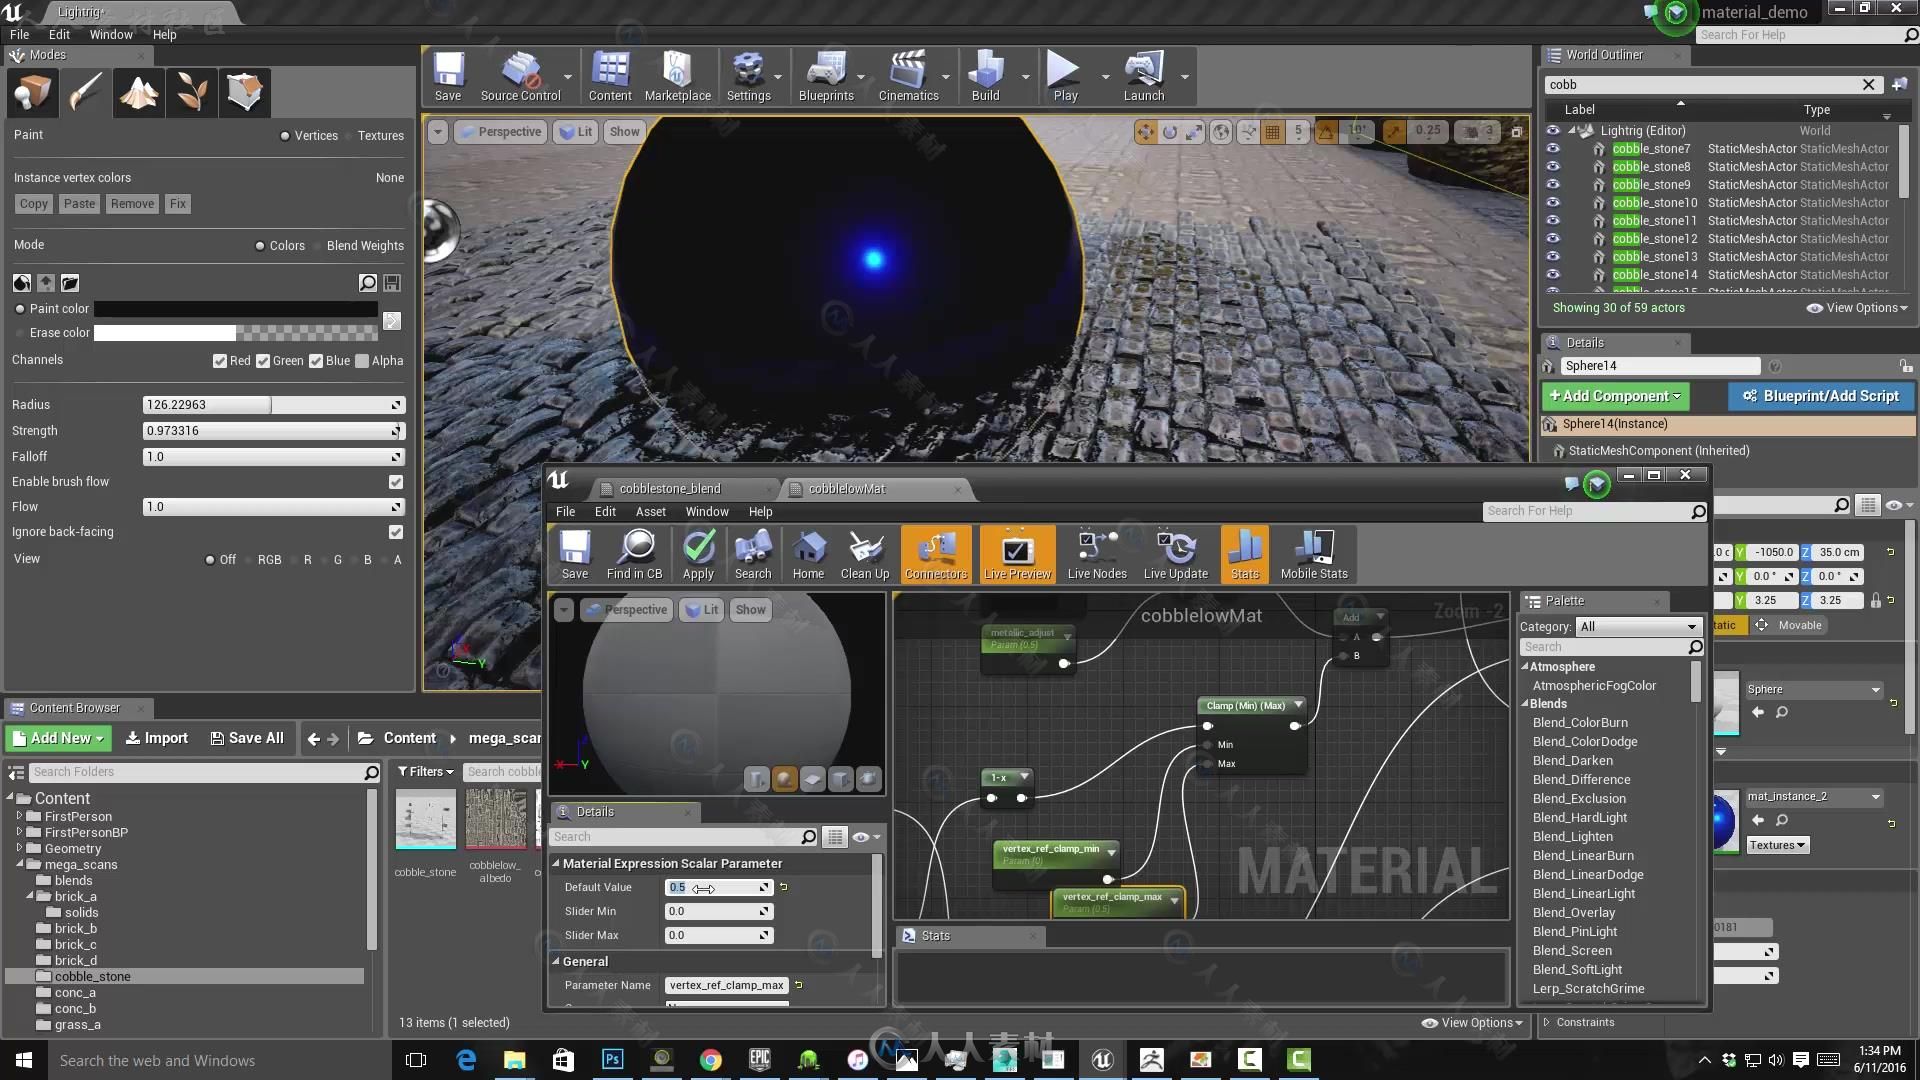Click the Erase color swatch

point(236,333)
